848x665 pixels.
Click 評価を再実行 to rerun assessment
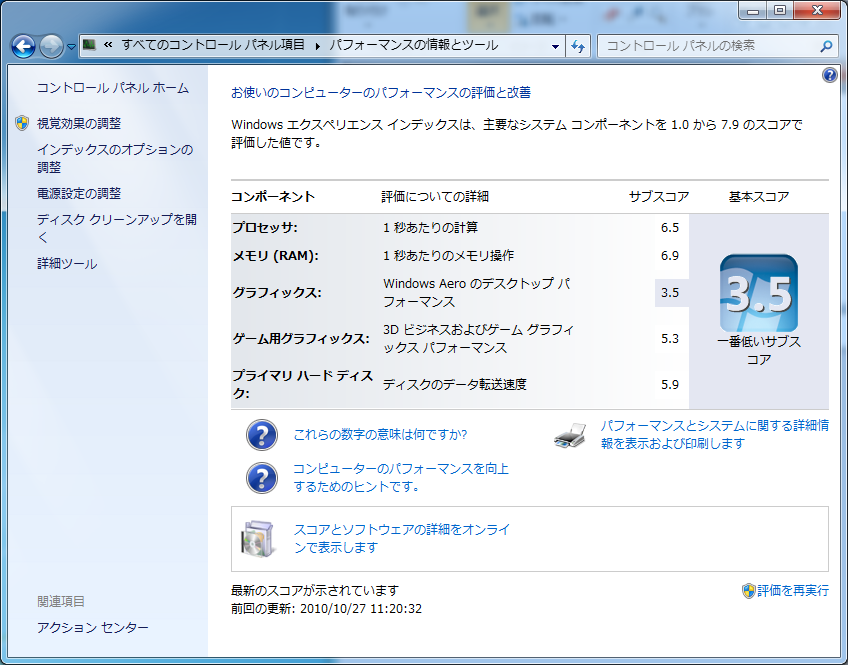coord(792,591)
